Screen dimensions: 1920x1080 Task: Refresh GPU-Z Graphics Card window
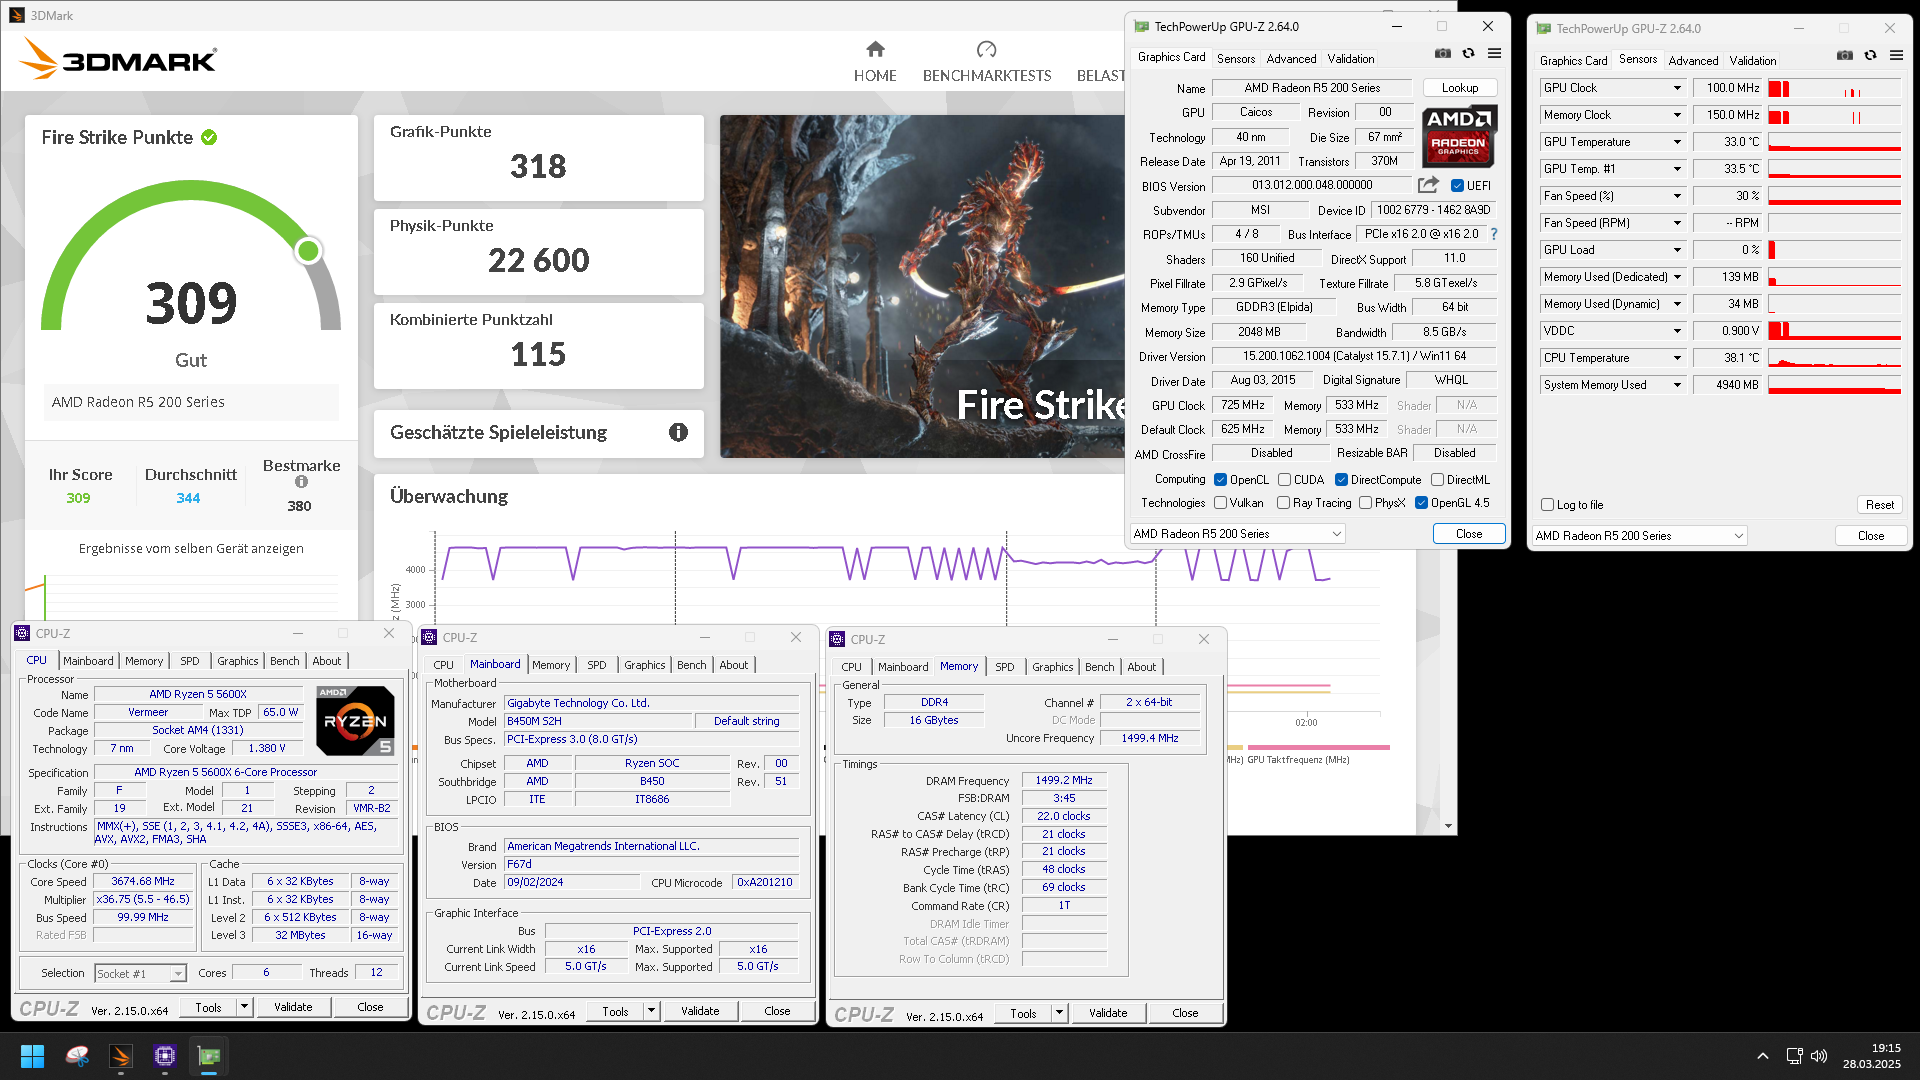pyautogui.click(x=1468, y=54)
